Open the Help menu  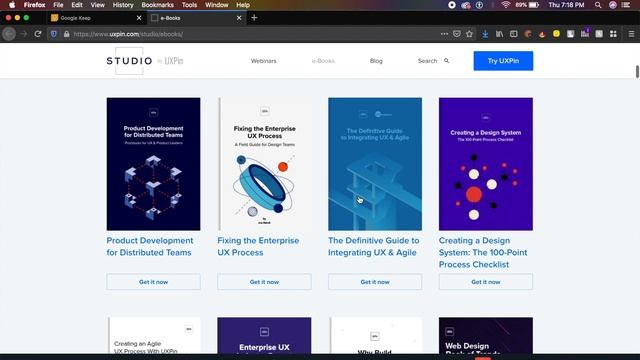[243, 5]
